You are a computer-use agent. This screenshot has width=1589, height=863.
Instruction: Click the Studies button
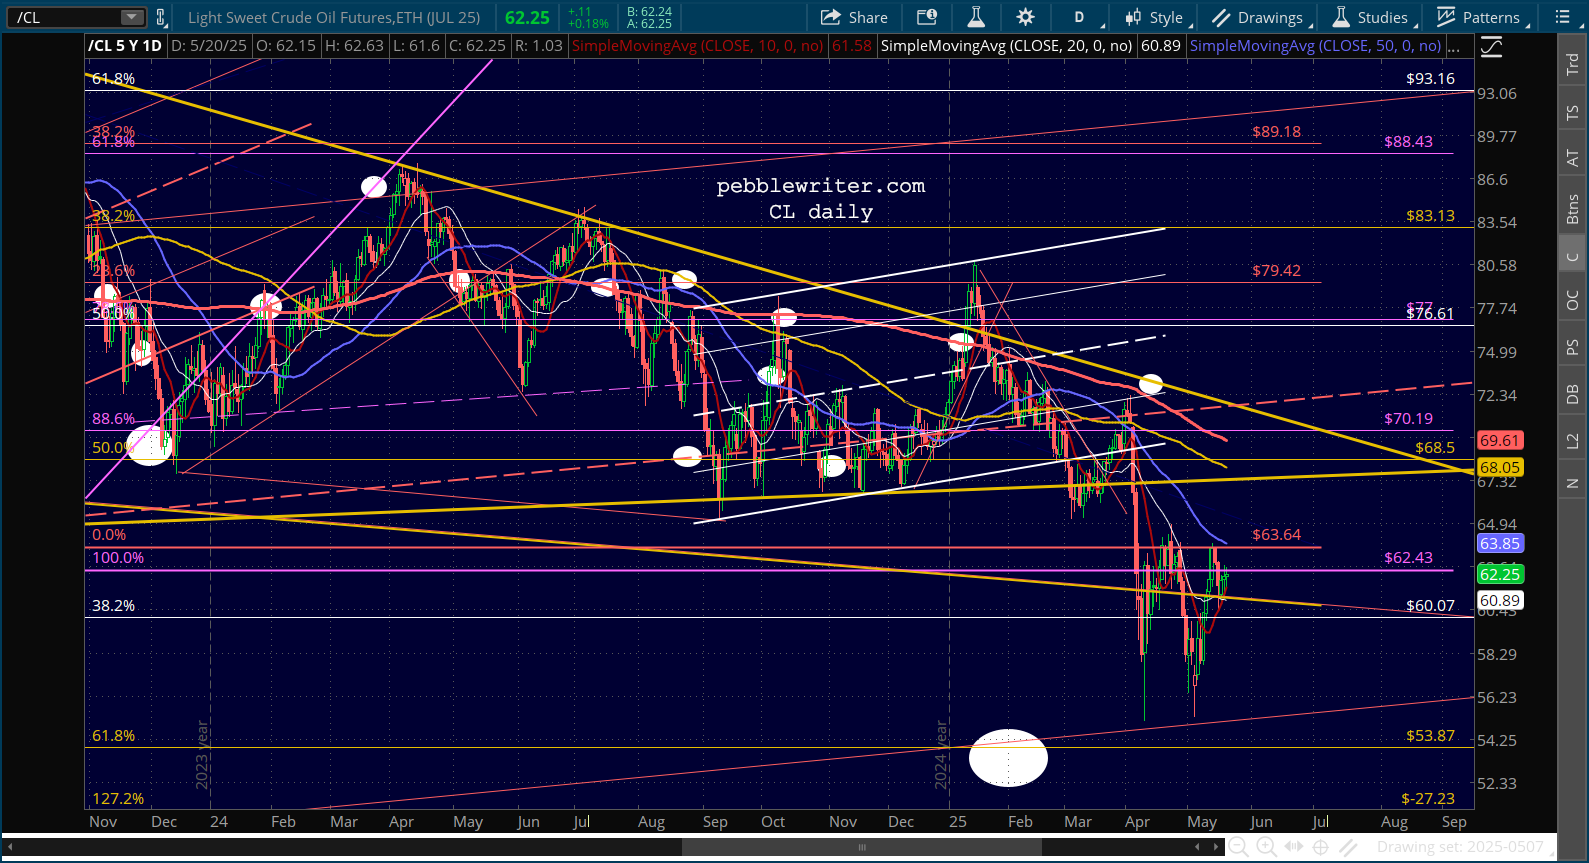coord(1371,17)
